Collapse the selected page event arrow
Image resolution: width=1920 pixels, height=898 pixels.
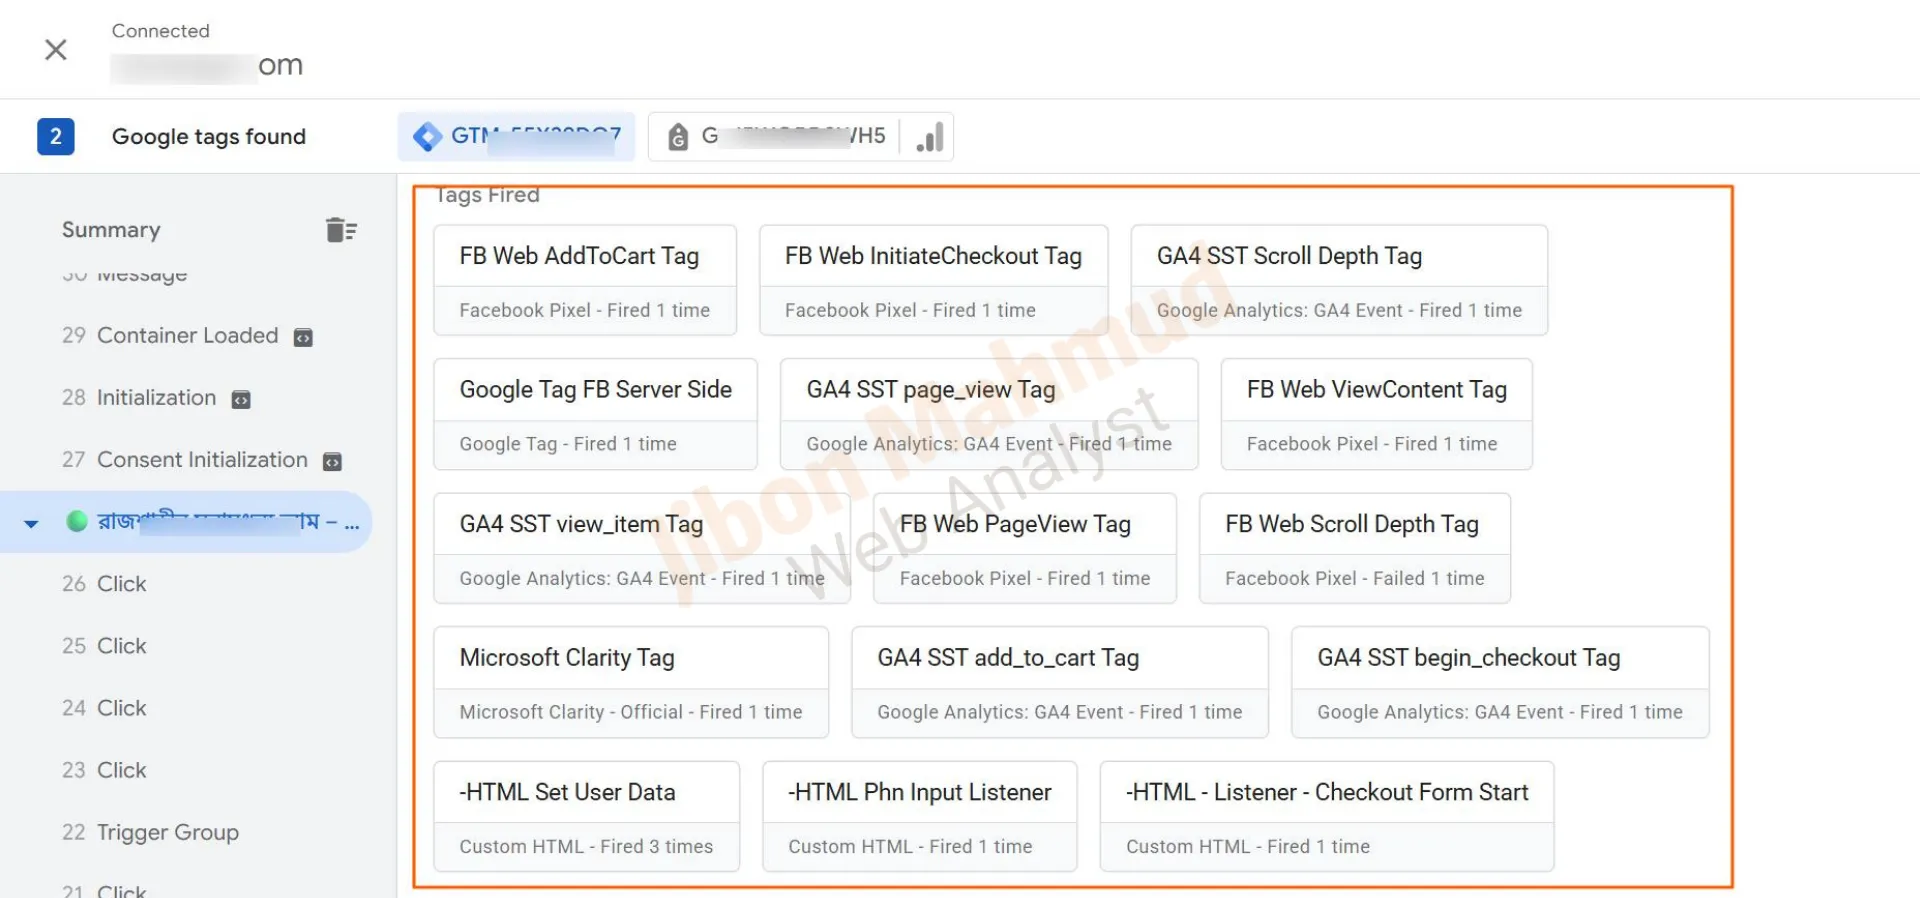[31, 523]
